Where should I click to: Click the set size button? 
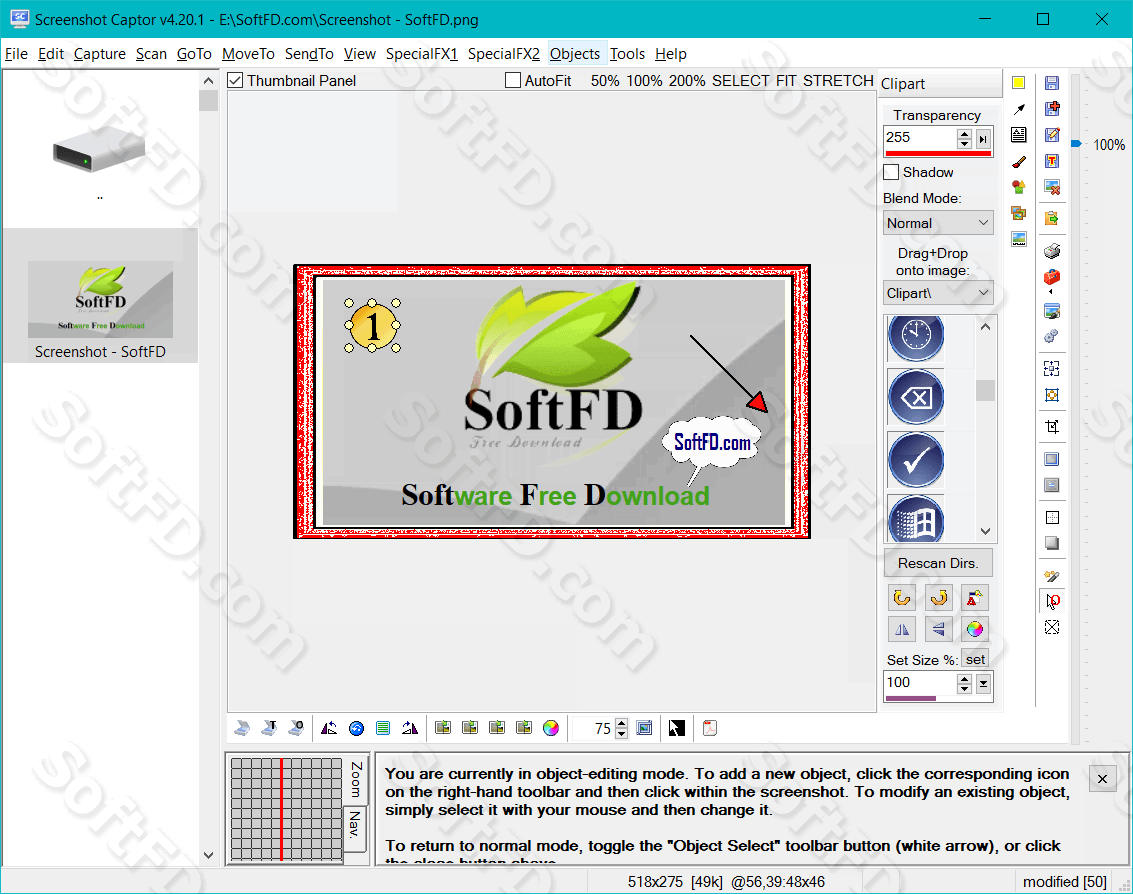(975, 659)
